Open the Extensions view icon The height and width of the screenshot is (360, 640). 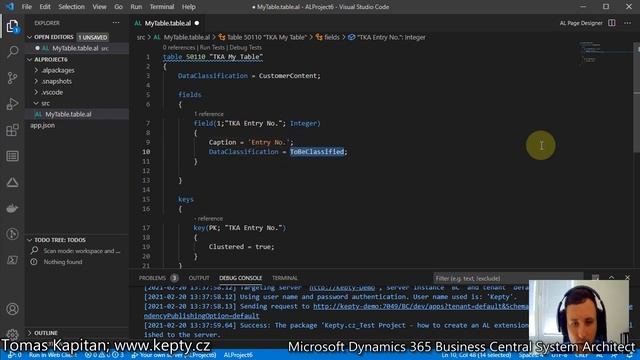(x=12, y=130)
